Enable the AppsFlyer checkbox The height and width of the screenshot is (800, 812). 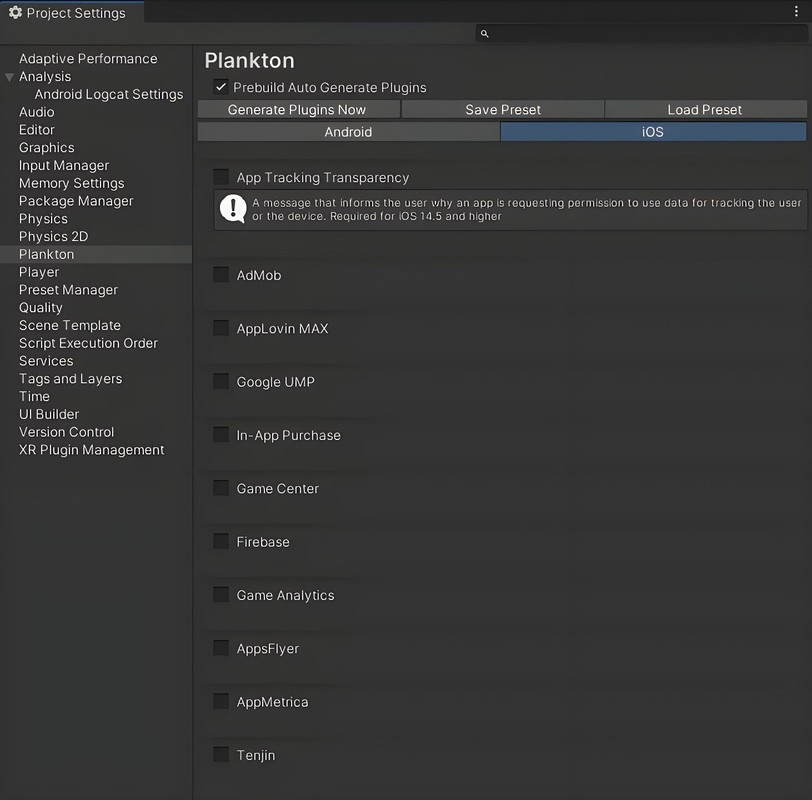tap(221, 648)
